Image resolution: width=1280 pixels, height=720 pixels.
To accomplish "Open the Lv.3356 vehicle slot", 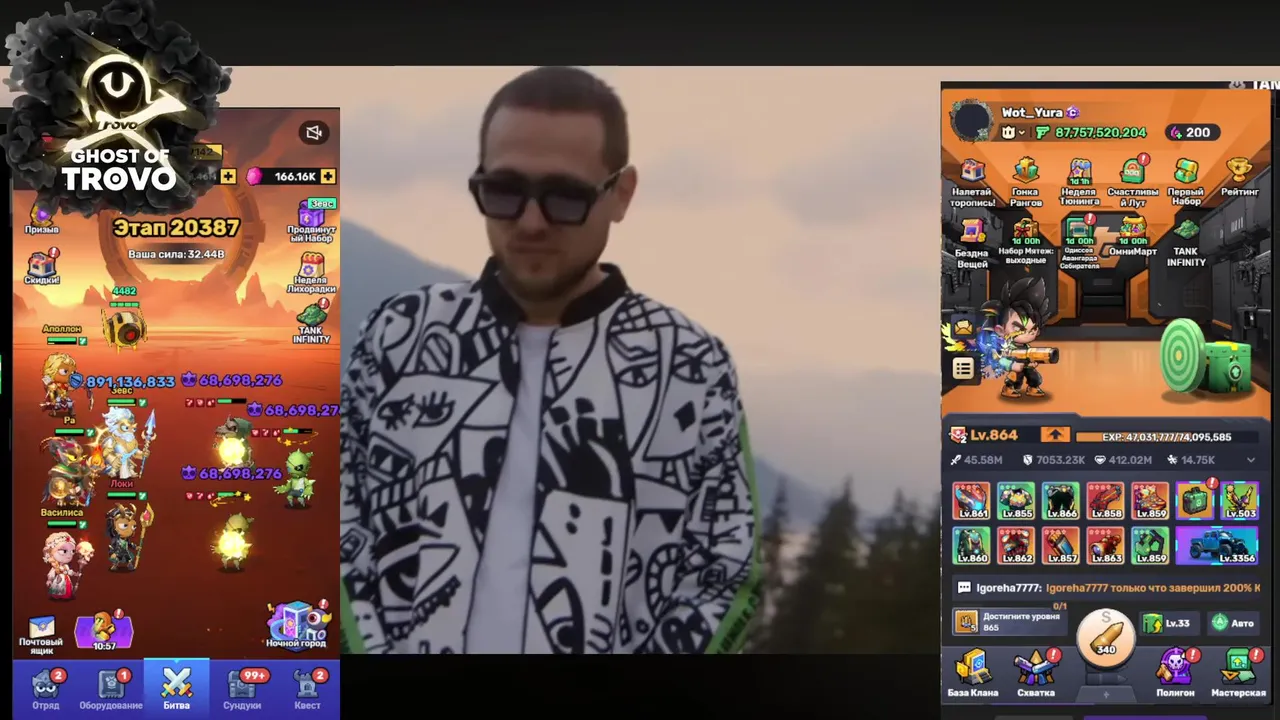I will (1217, 546).
